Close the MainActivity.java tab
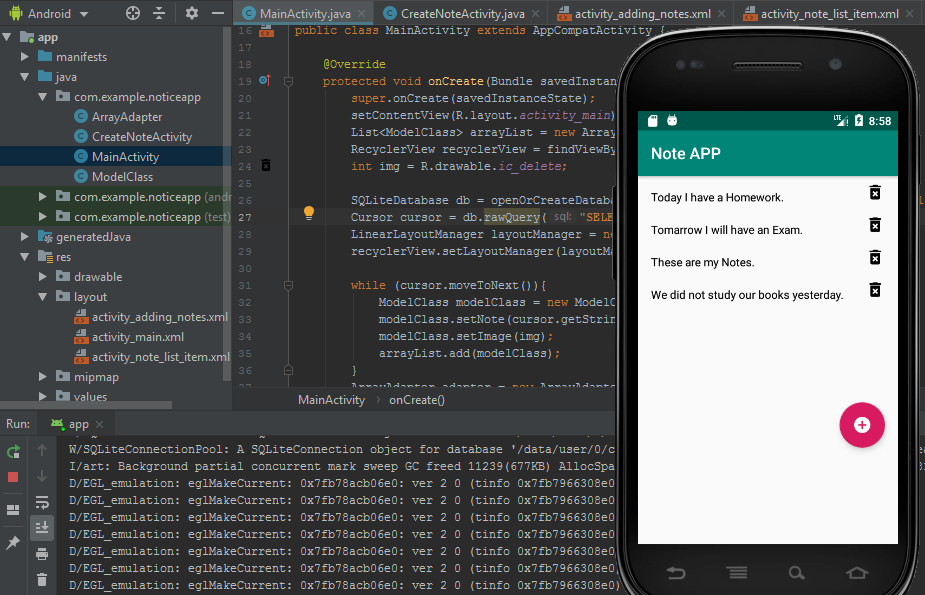The width and height of the screenshot is (925, 595). pos(361,14)
